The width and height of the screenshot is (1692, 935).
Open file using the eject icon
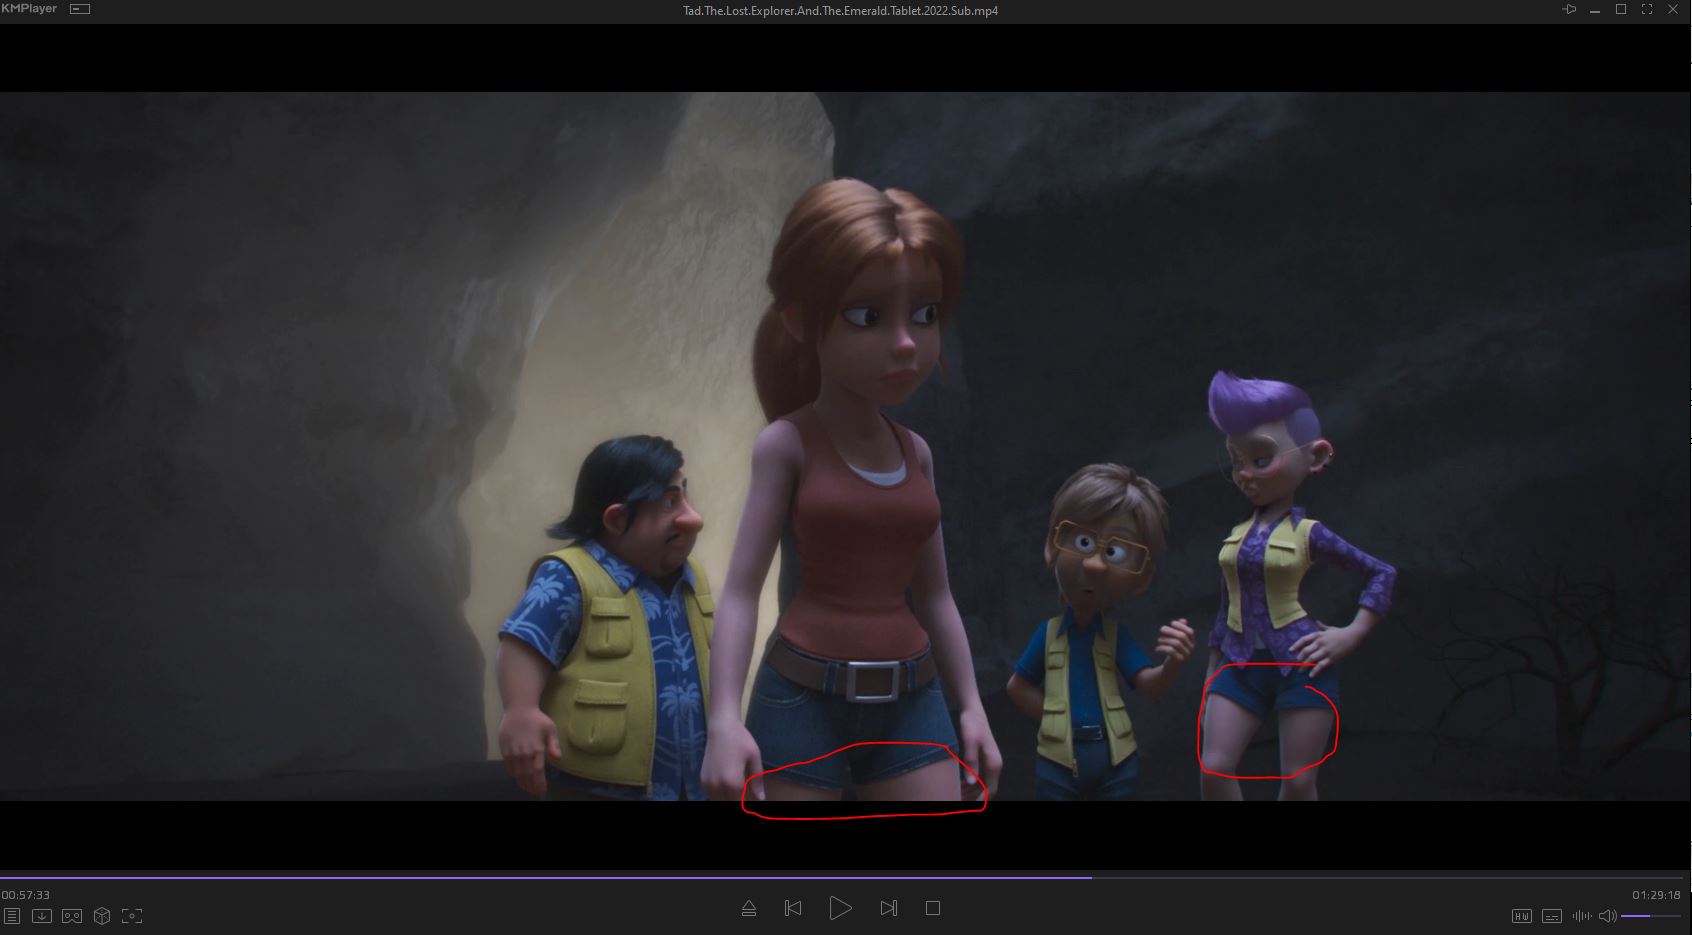749,908
